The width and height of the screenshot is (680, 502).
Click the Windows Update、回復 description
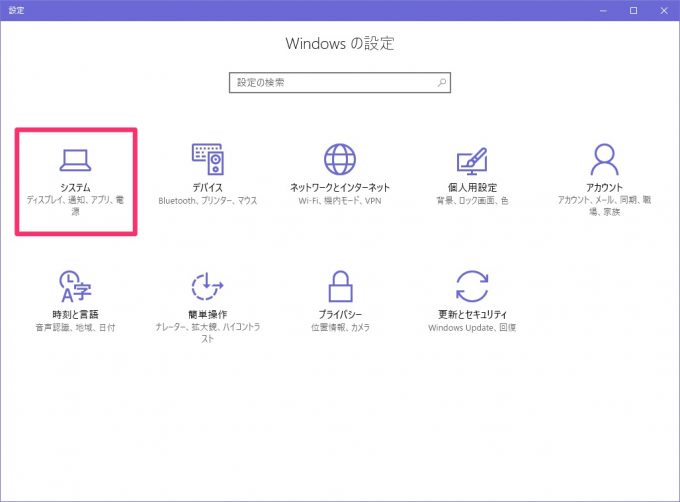coord(472,328)
